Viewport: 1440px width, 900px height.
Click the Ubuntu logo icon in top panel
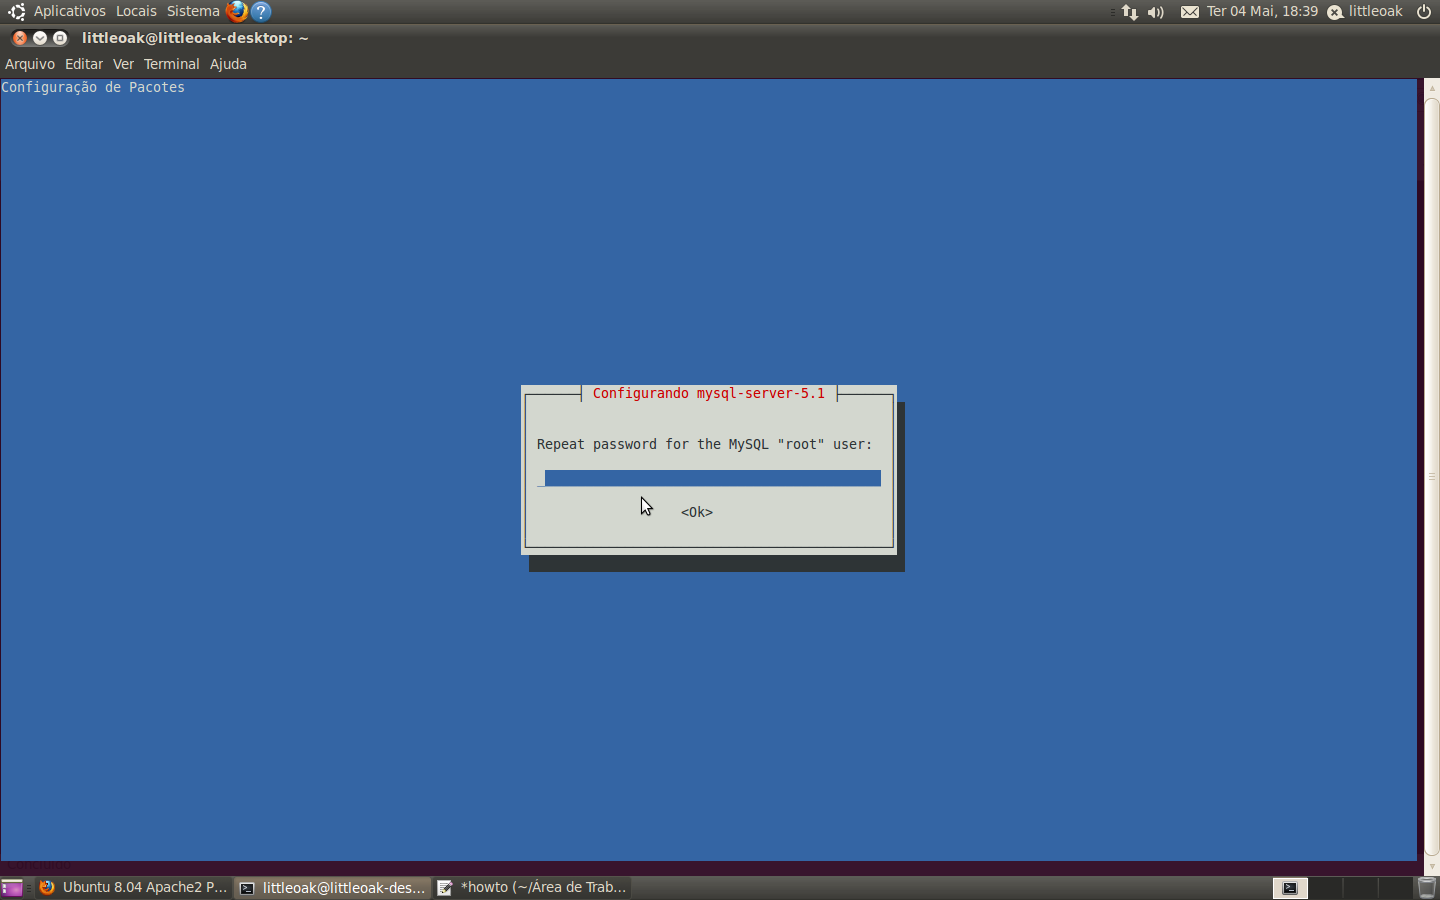pyautogui.click(x=16, y=12)
